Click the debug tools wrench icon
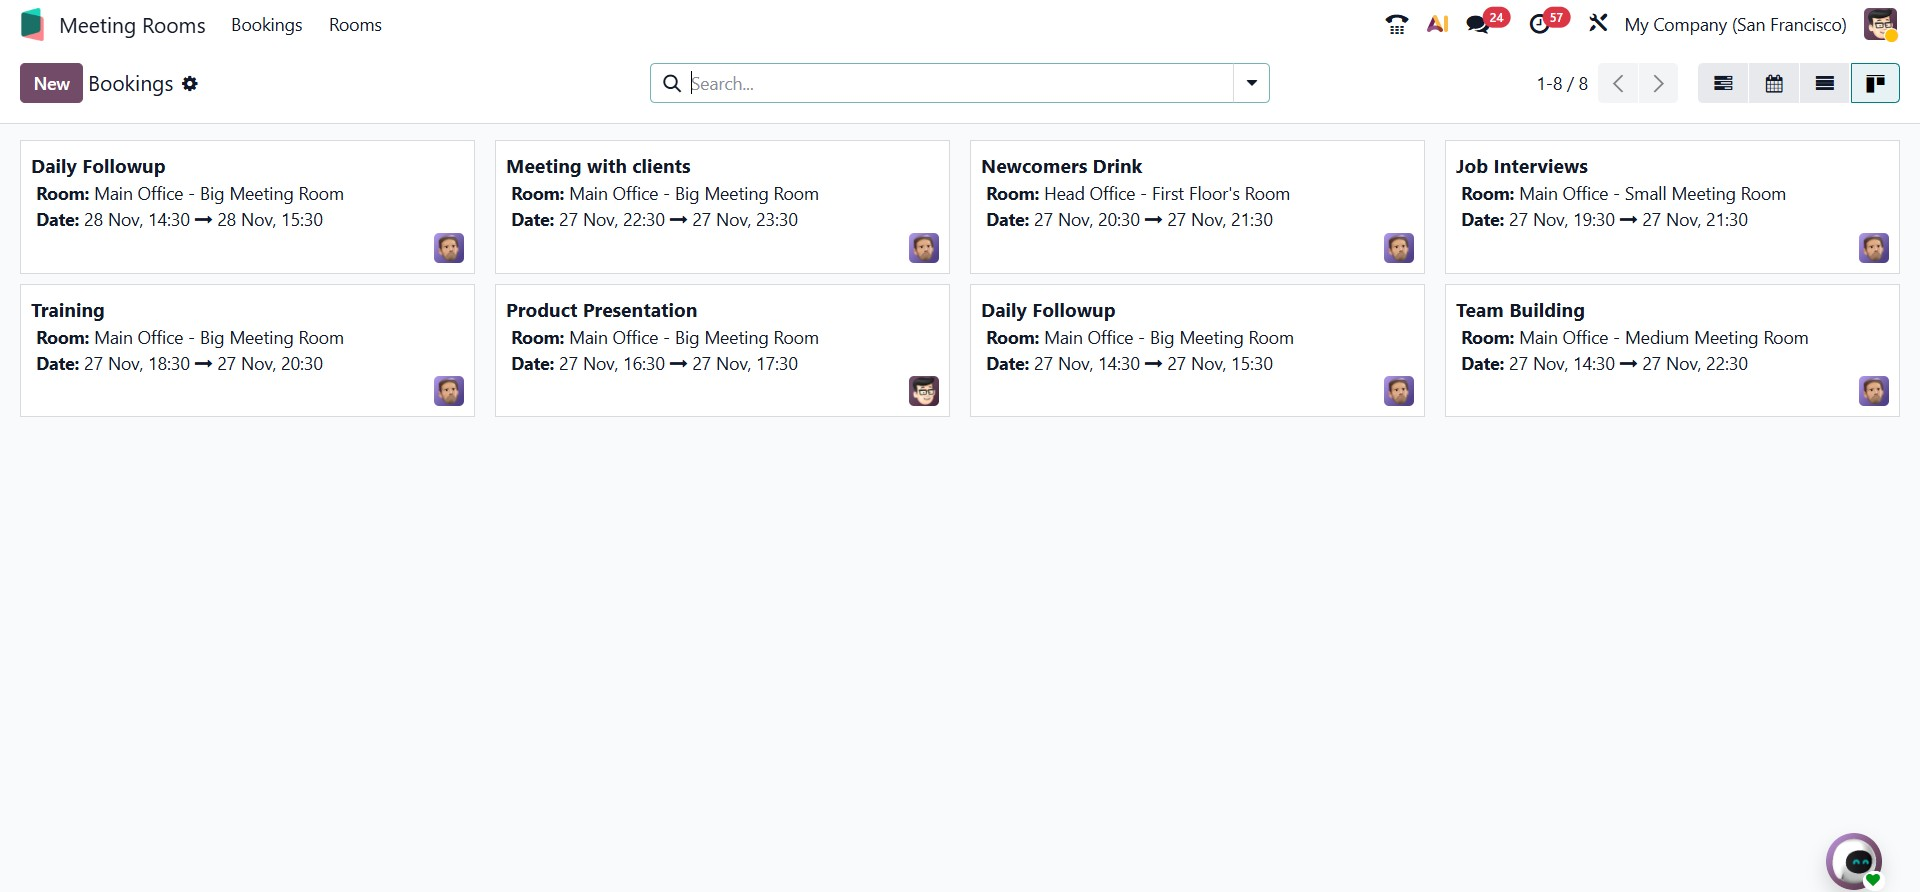This screenshot has height=892, width=1920. click(x=1598, y=24)
